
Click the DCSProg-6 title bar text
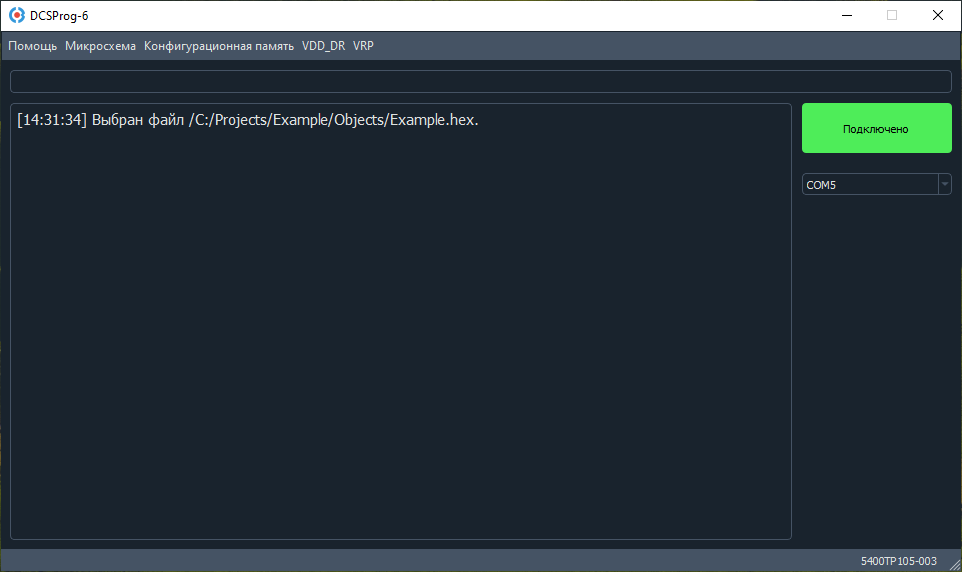(59, 16)
